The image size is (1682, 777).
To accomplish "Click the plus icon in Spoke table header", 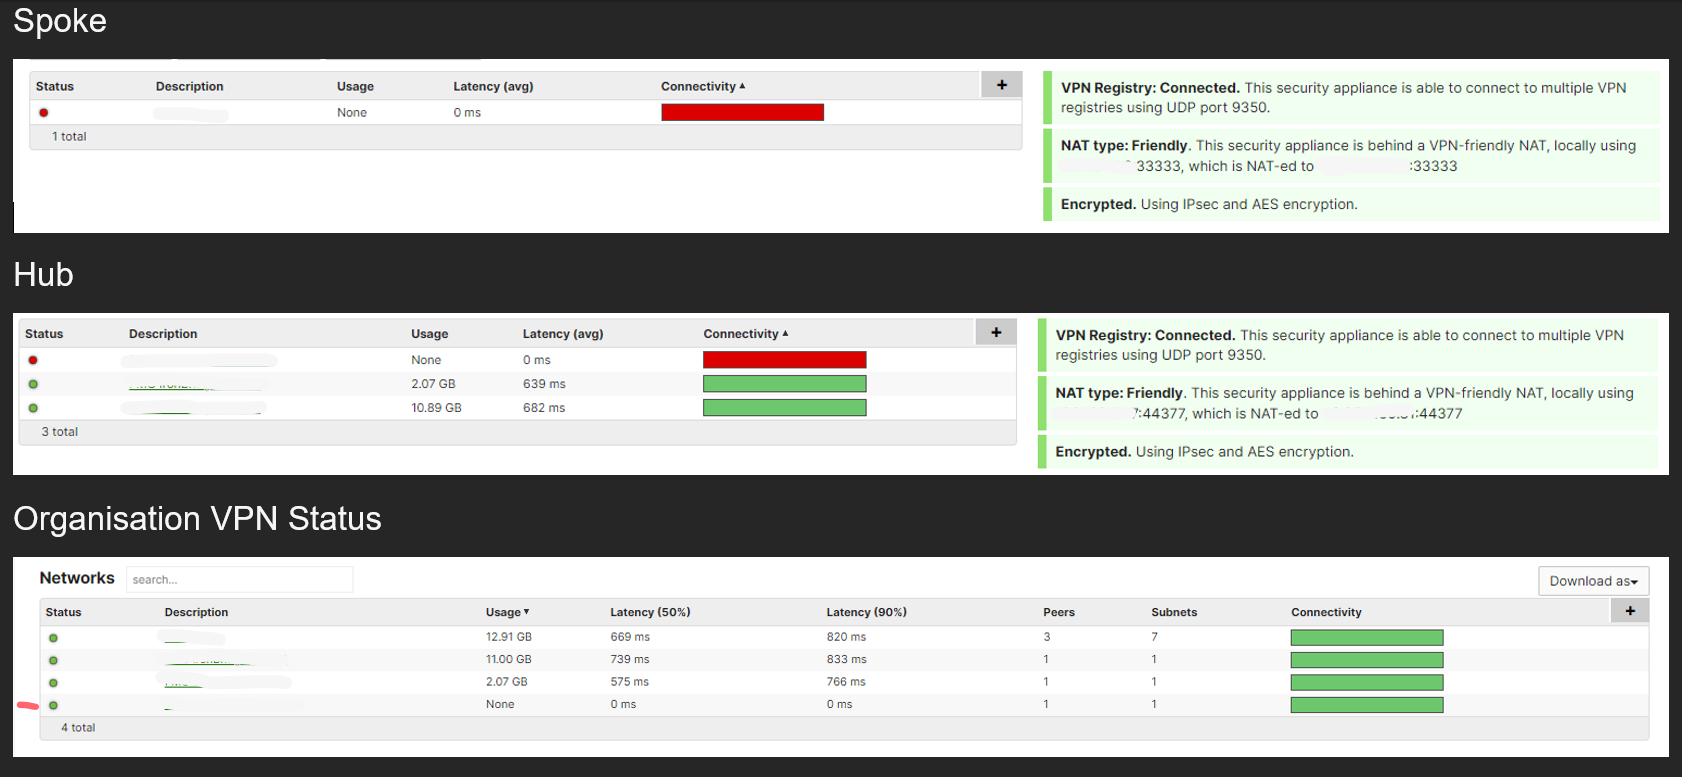I will click(1001, 85).
